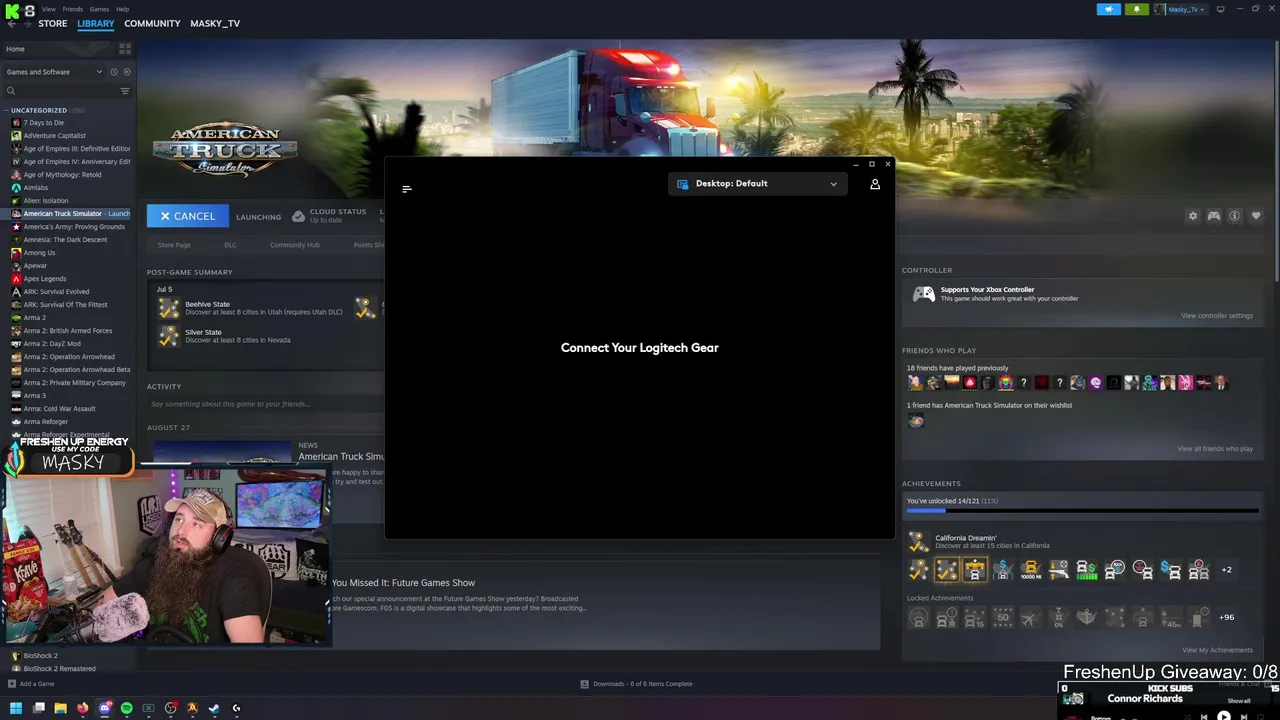Switch library to grid collections view

click(x=125, y=48)
